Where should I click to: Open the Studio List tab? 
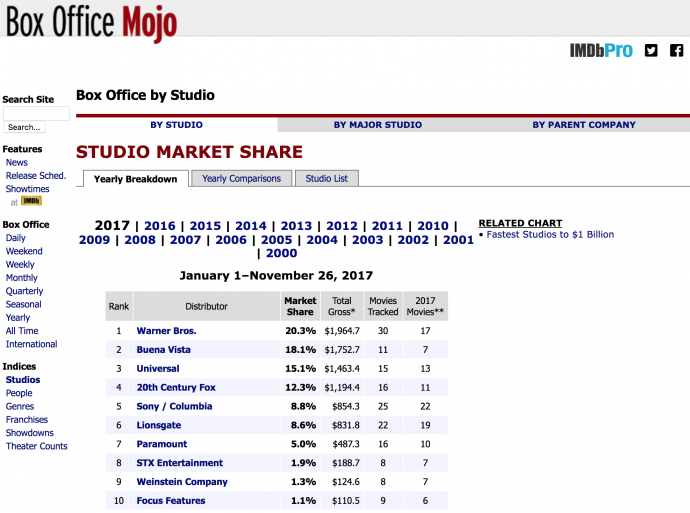326,178
